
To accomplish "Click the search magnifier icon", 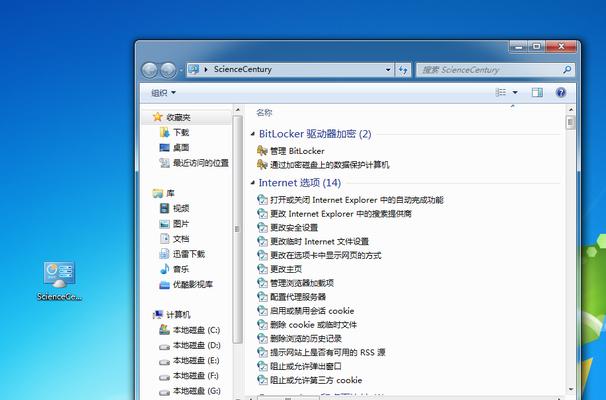I will (x=567, y=70).
